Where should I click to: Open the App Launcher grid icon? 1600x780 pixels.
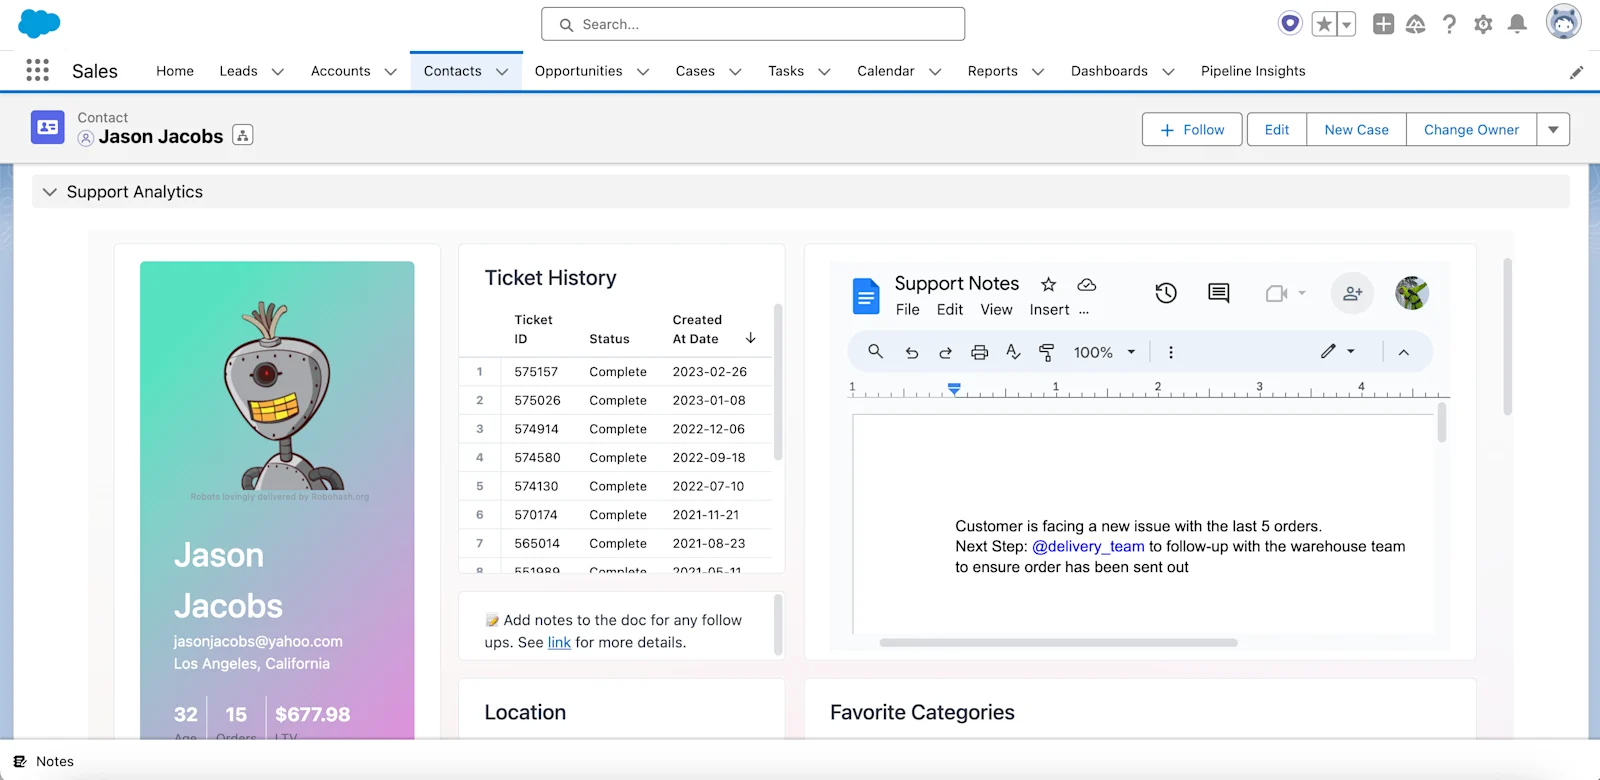pyautogui.click(x=38, y=70)
